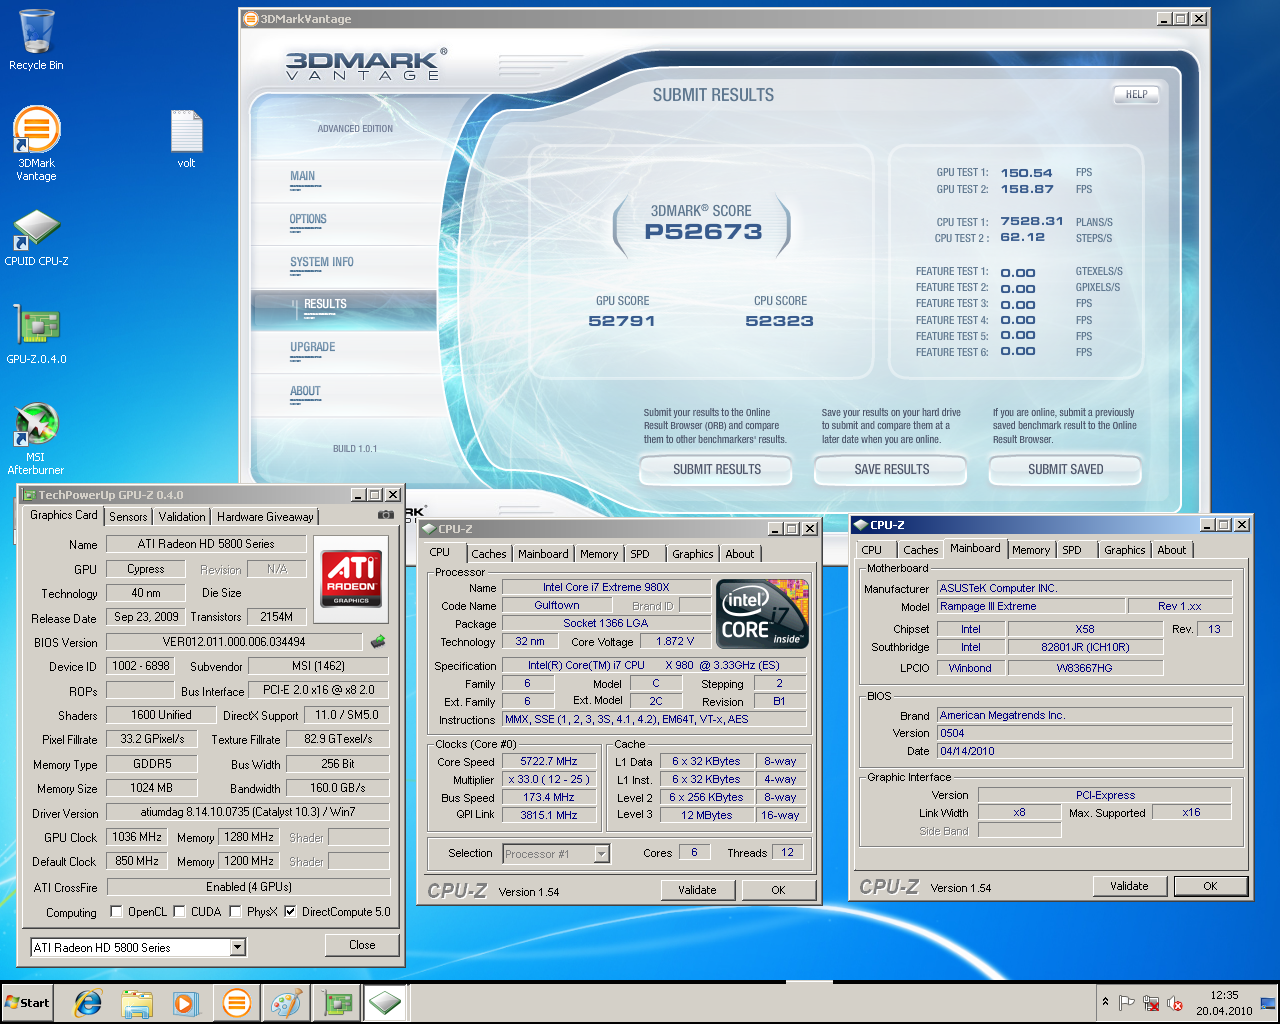
Task: Open Memory tab in left CPU-Z window
Action: pyautogui.click(x=599, y=554)
